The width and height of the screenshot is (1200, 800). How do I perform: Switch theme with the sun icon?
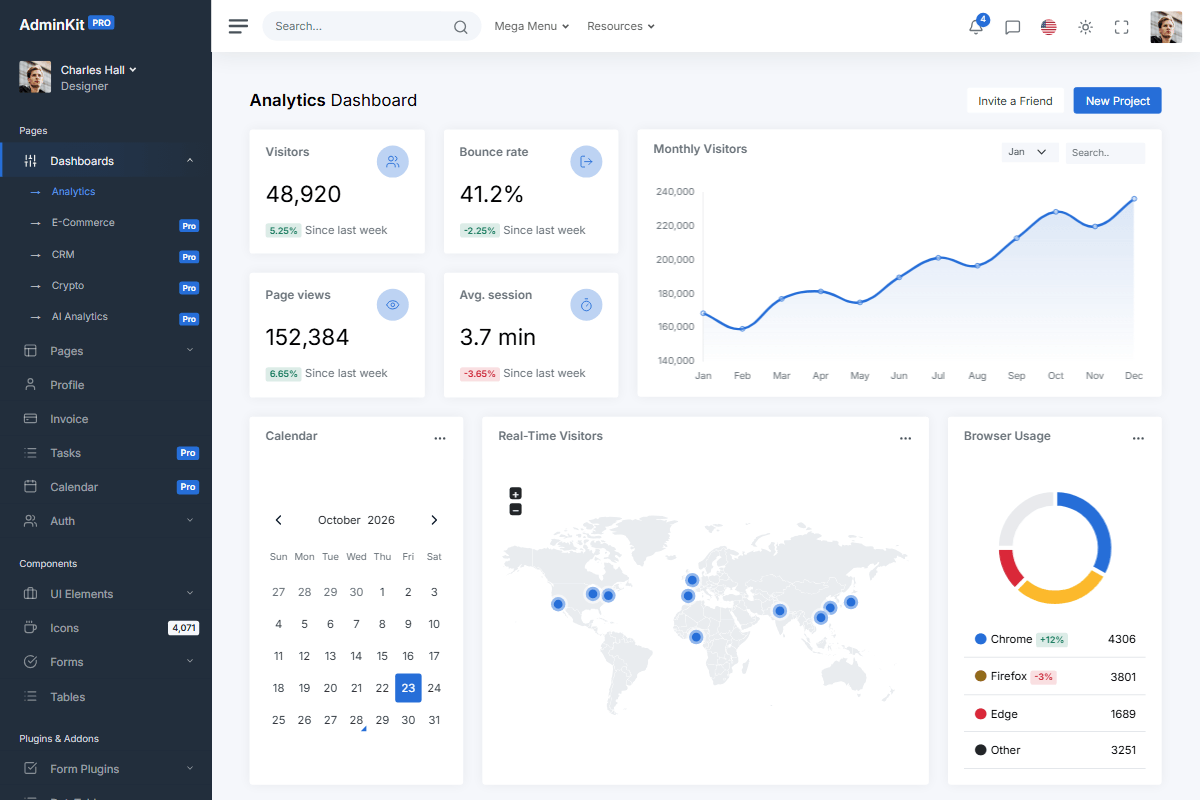point(1085,27)
